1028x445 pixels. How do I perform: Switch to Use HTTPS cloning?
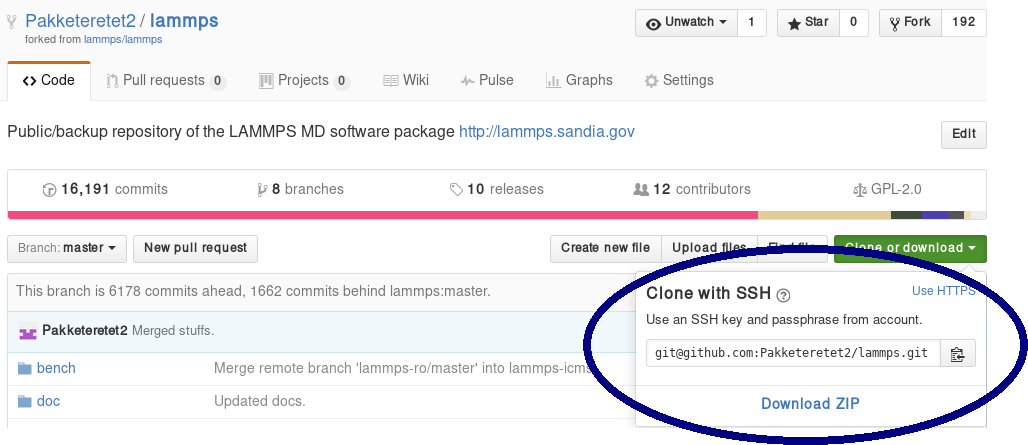click(943, 291)
